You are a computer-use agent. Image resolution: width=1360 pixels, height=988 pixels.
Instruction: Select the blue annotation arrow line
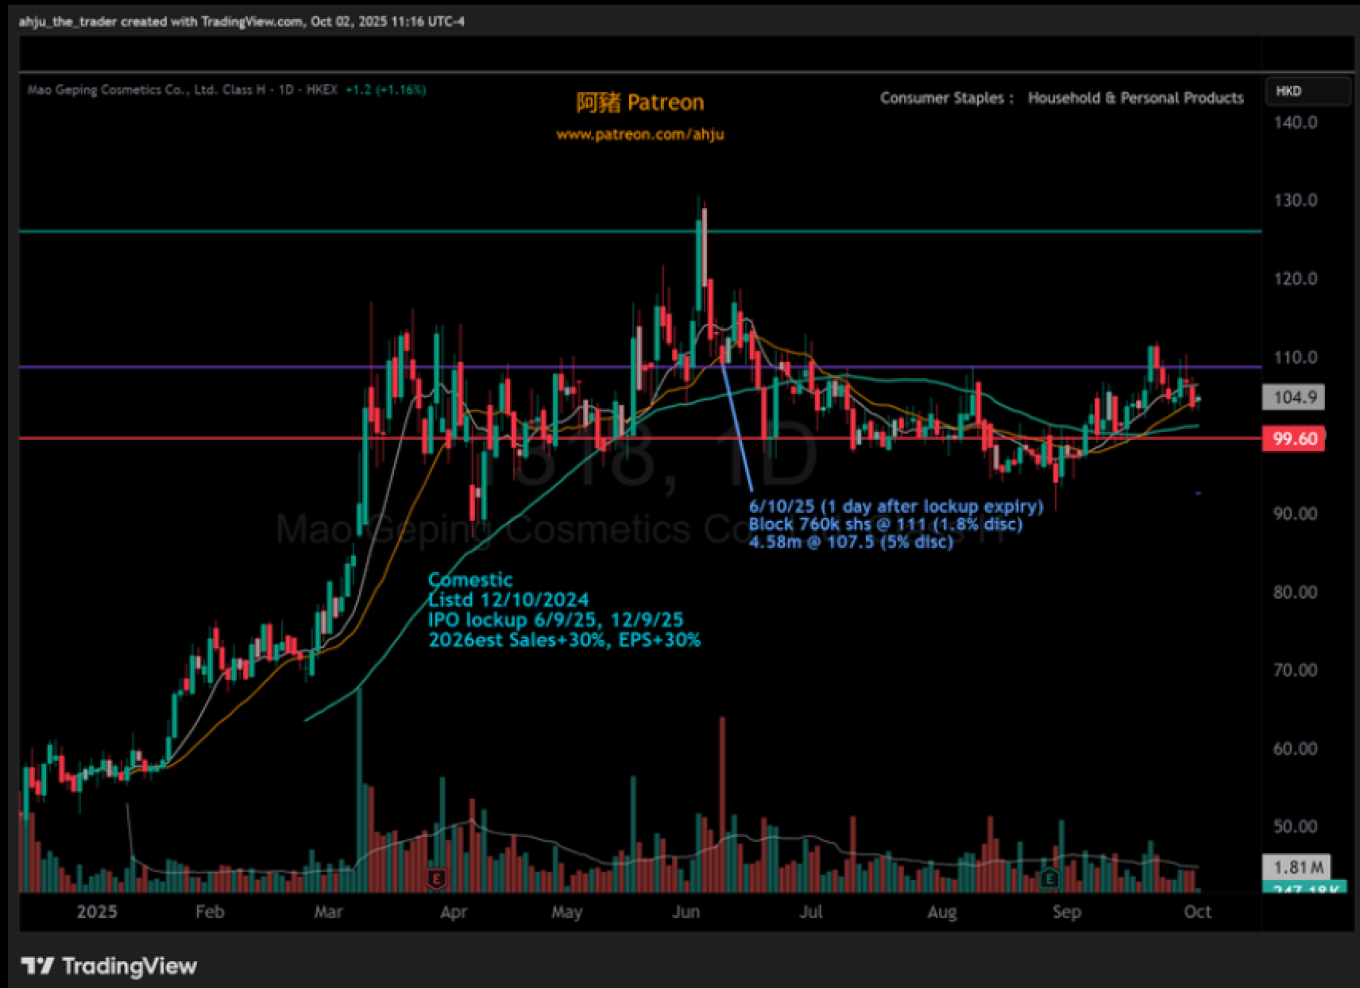tap(736, 425)
